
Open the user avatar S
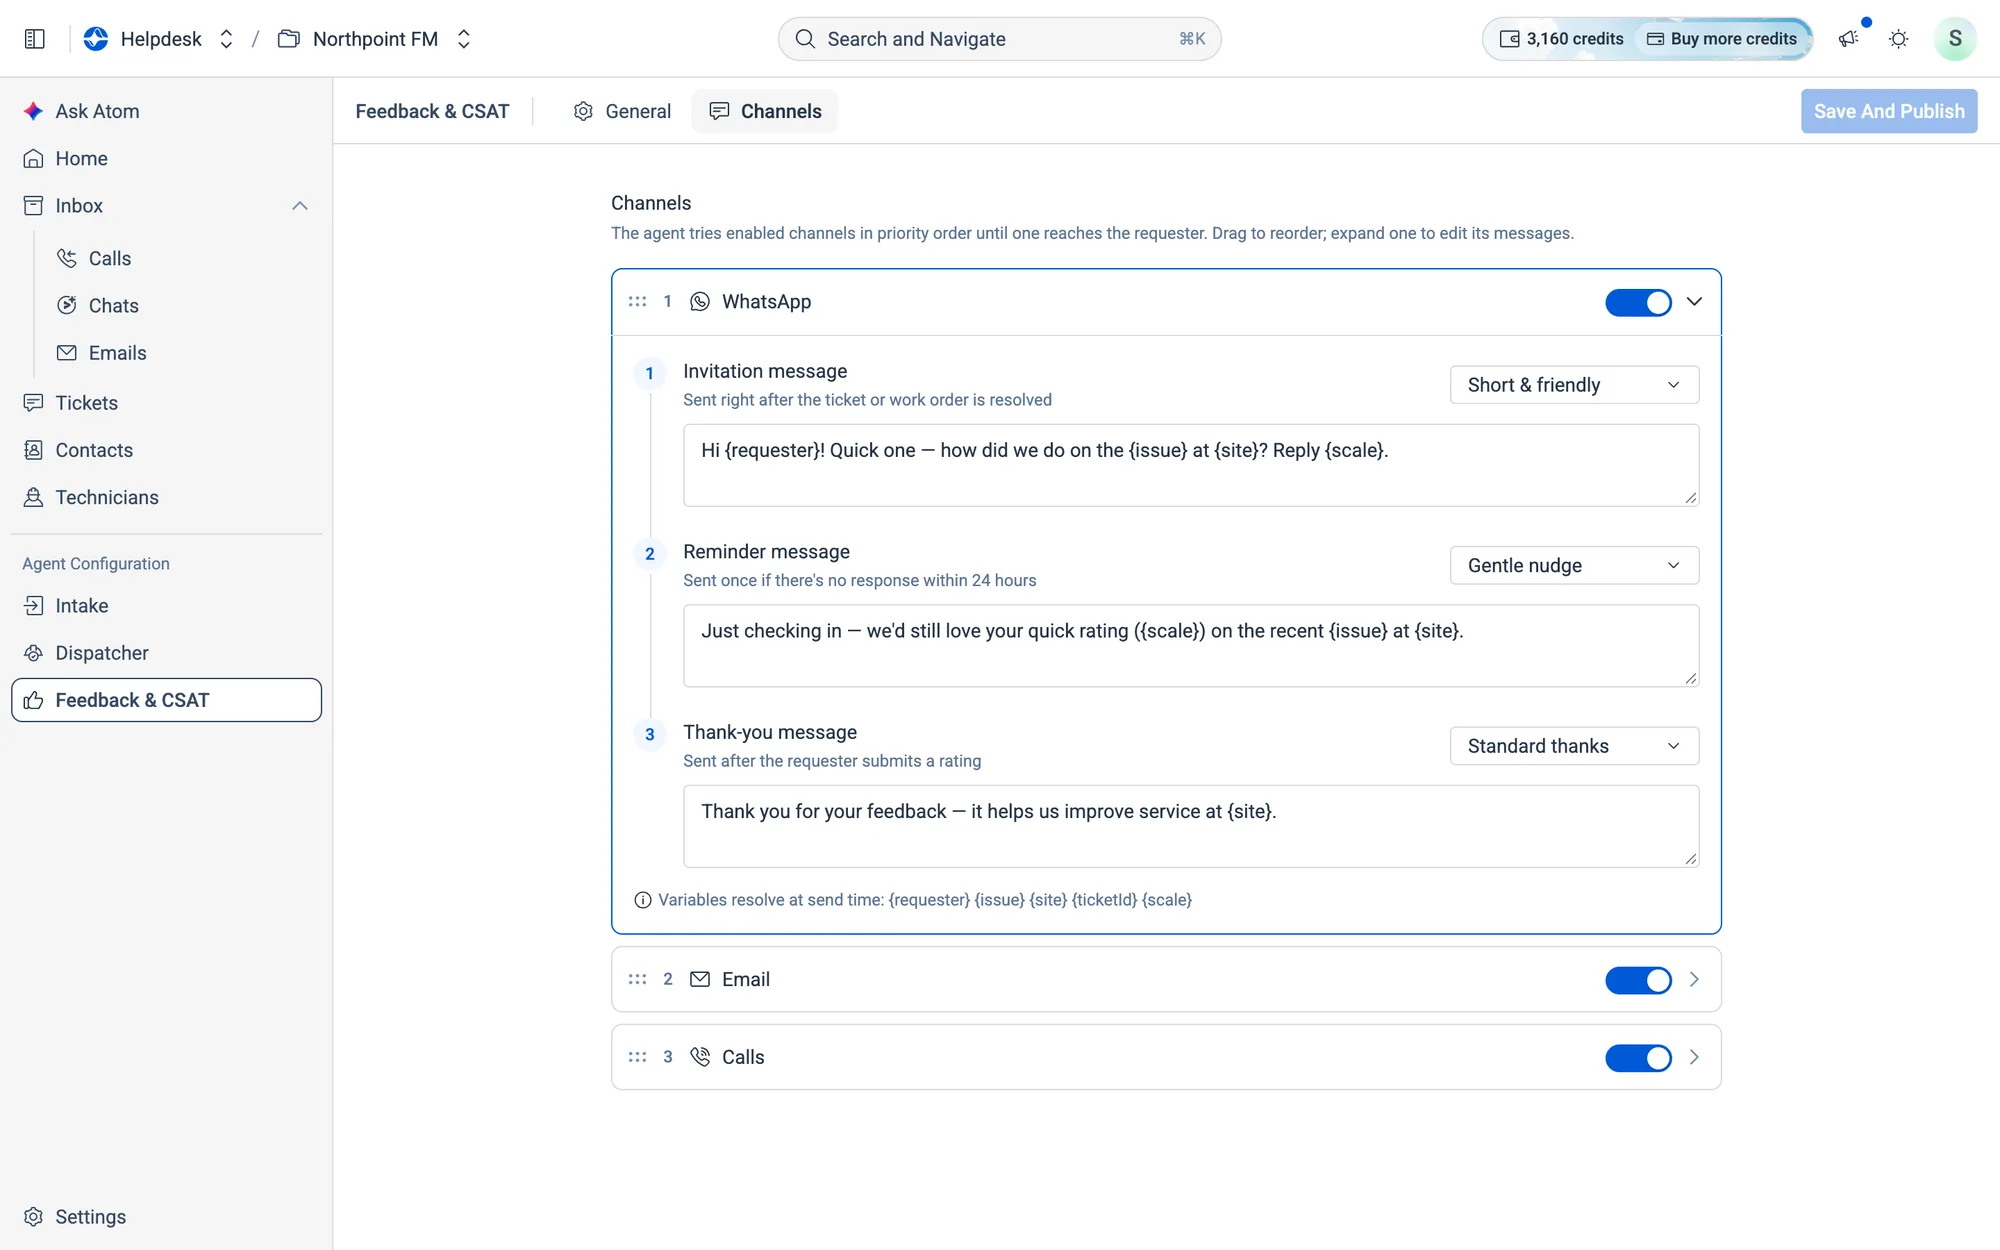pyautogui.click(x=1955, y=39)
